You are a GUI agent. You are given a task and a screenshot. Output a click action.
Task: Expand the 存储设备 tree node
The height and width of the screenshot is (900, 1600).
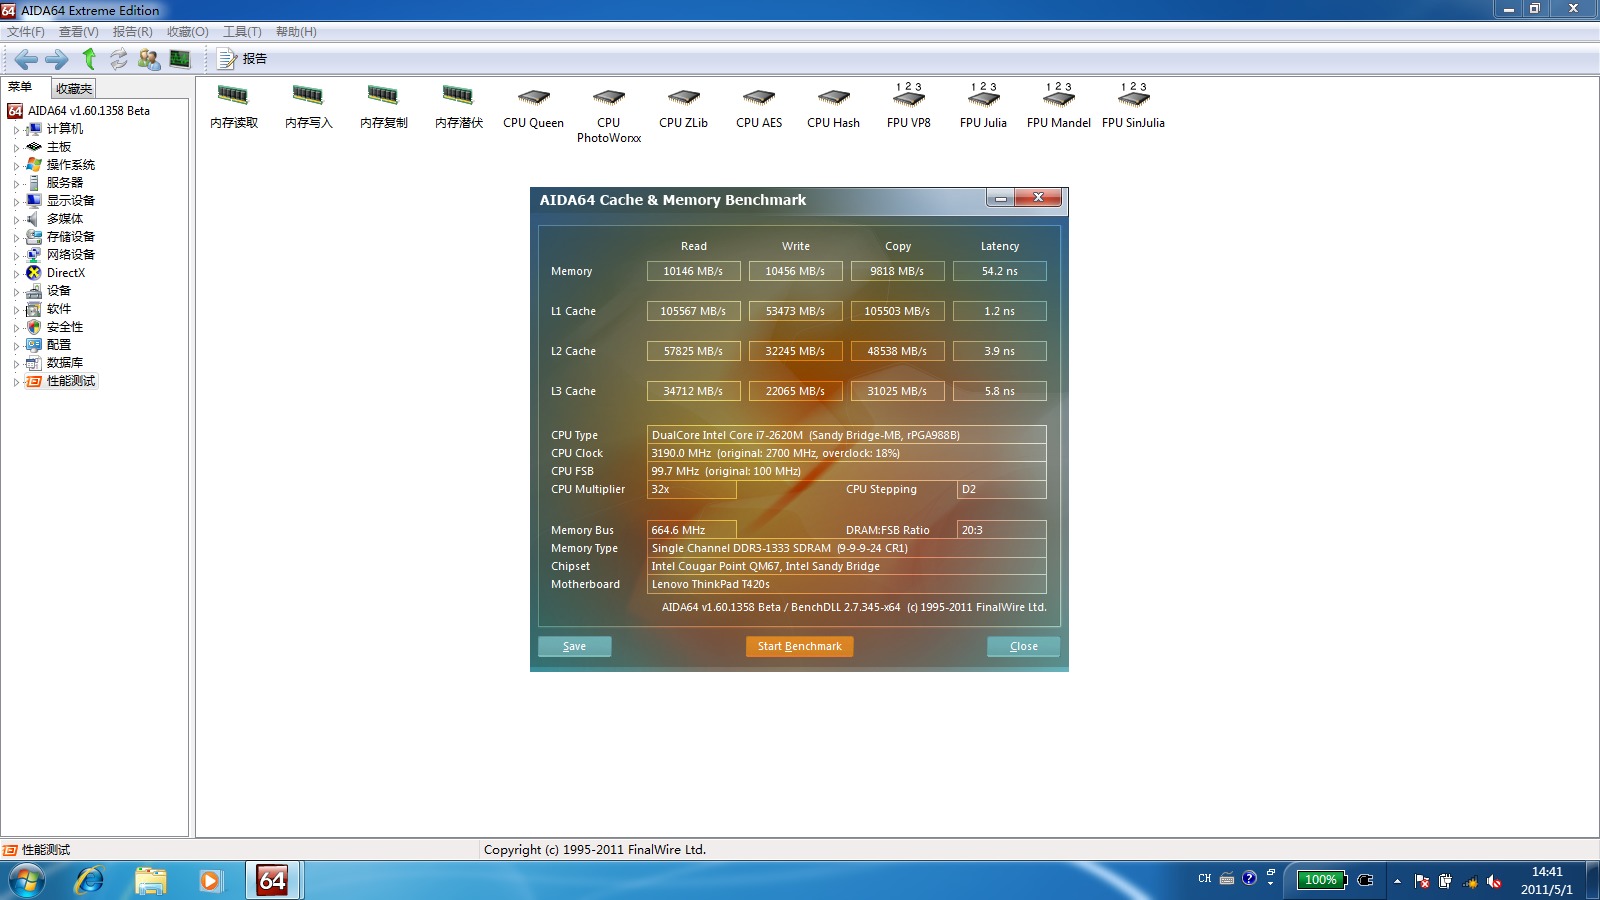coord(16,237)
